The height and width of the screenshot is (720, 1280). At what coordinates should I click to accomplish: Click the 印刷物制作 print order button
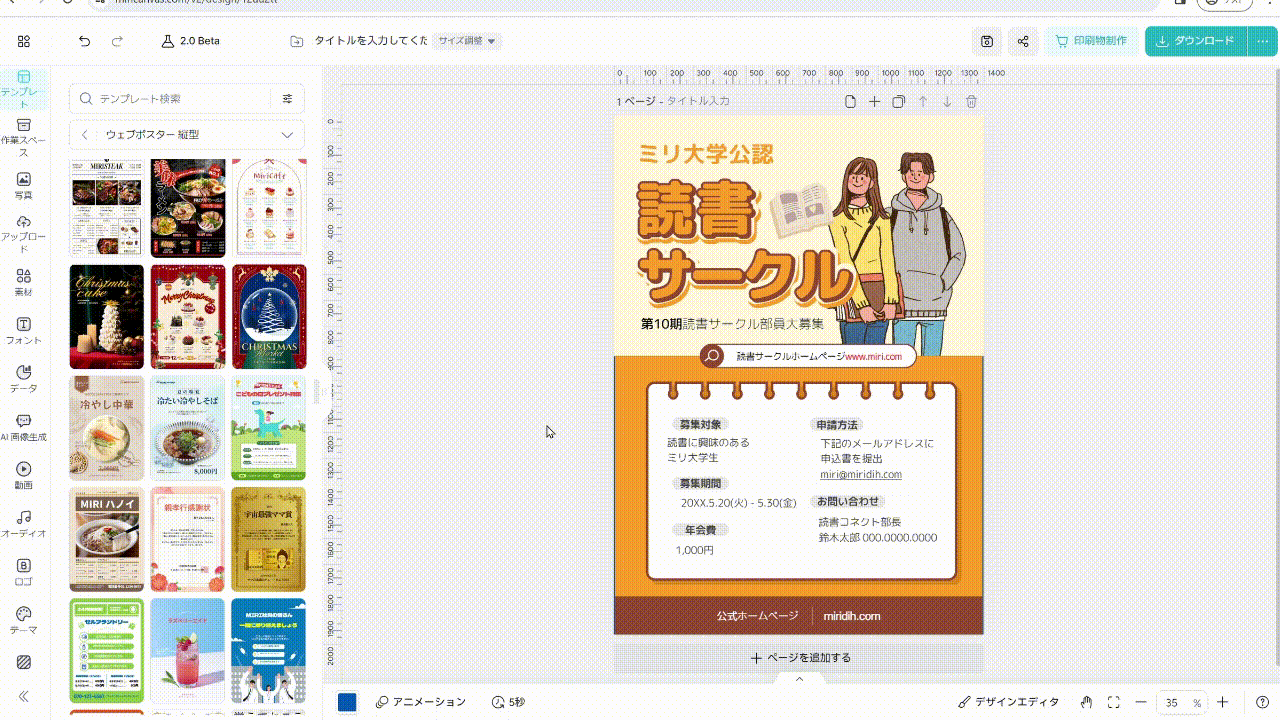pos(1091,41)
